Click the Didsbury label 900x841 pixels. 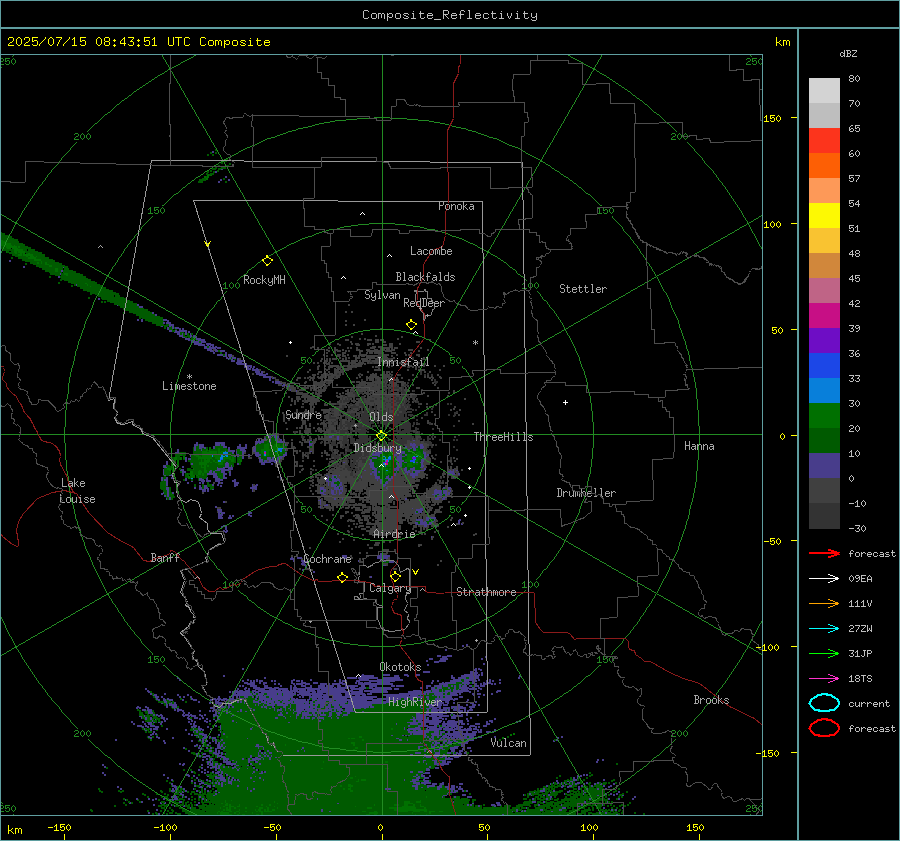coord(377,448)
